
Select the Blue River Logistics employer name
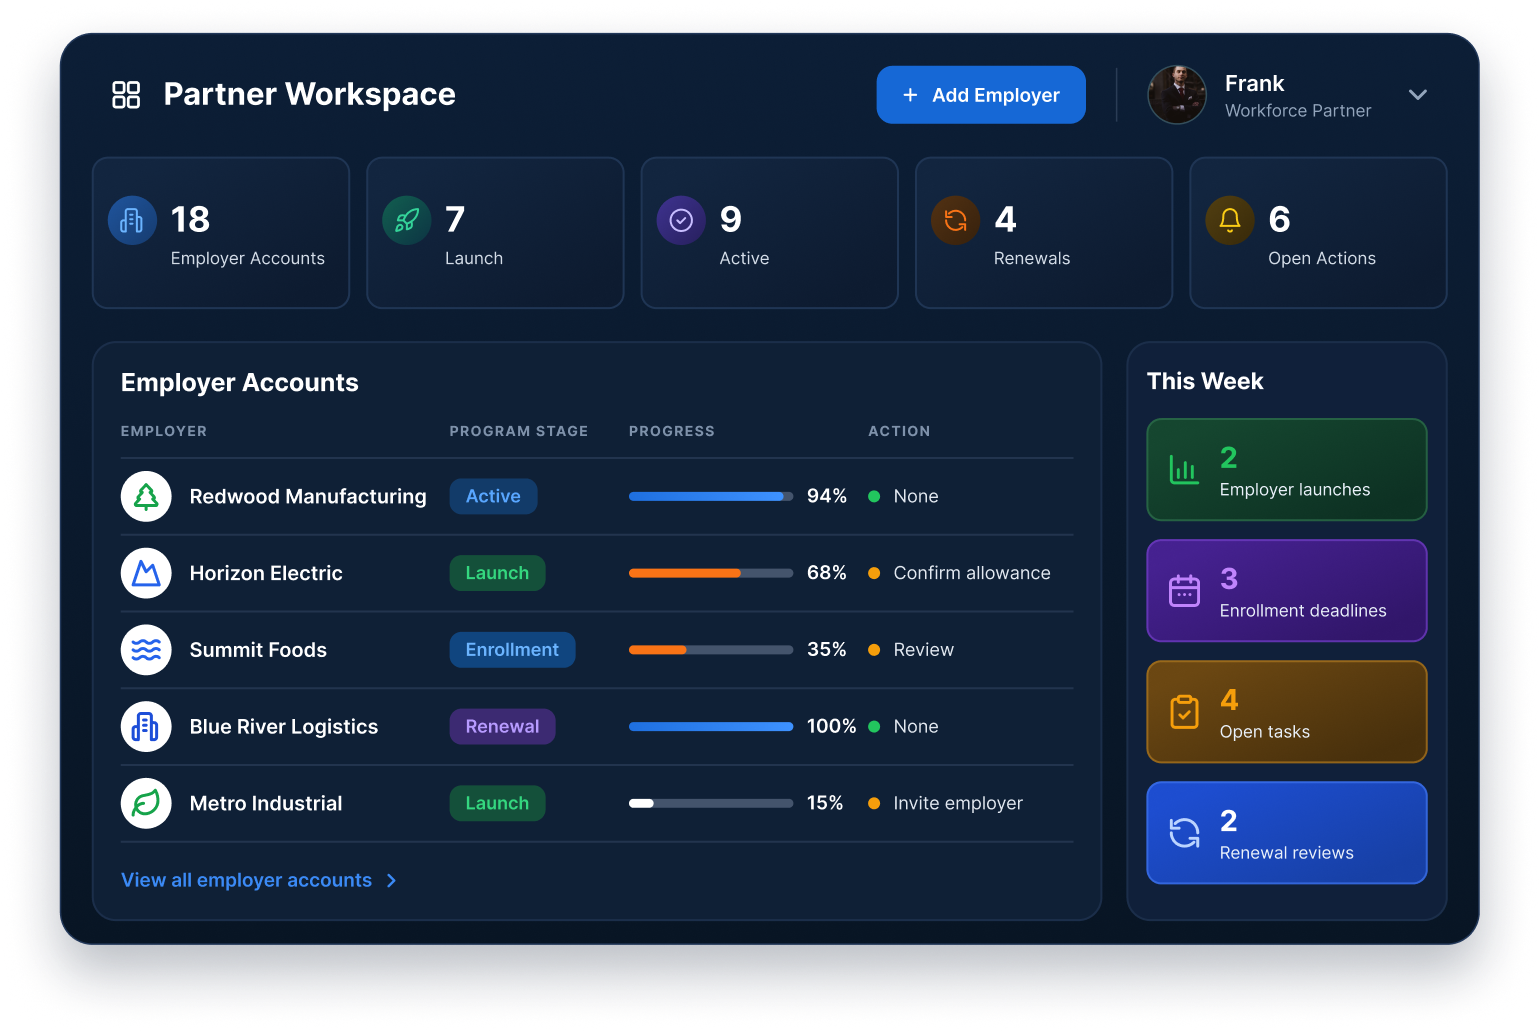284,727
